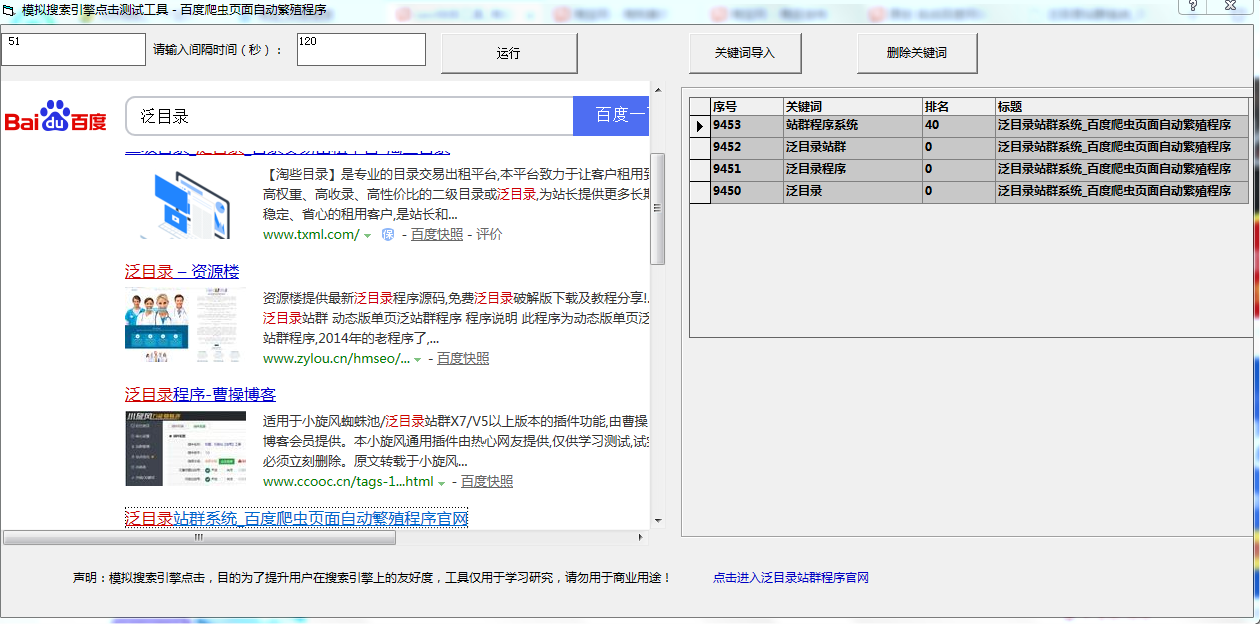Click the 关键词 column header

(852, 106)
